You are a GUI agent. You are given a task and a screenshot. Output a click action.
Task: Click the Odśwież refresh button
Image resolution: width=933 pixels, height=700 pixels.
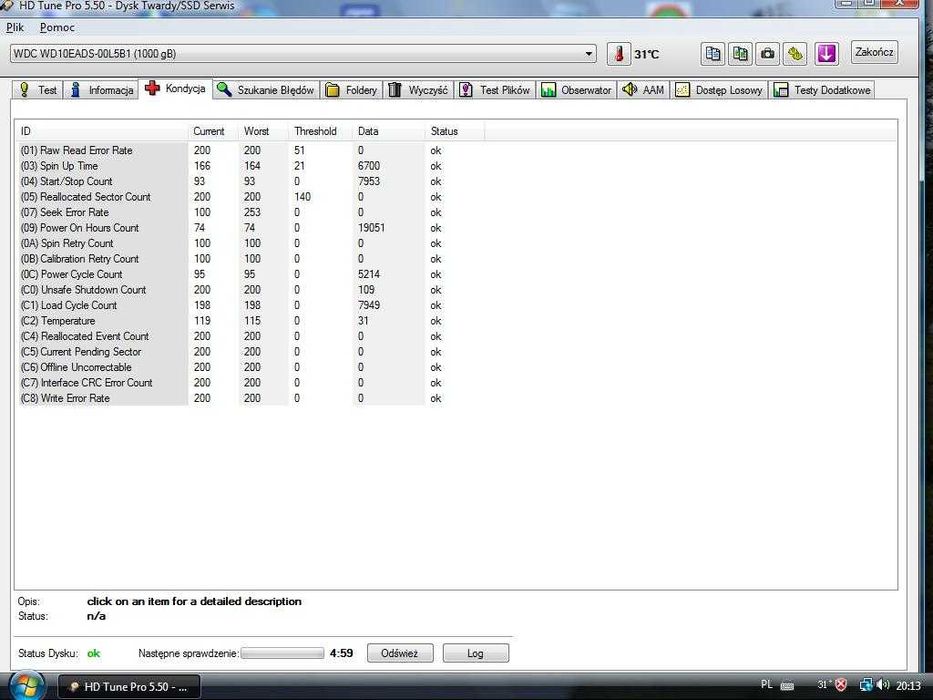click(400, 653)
